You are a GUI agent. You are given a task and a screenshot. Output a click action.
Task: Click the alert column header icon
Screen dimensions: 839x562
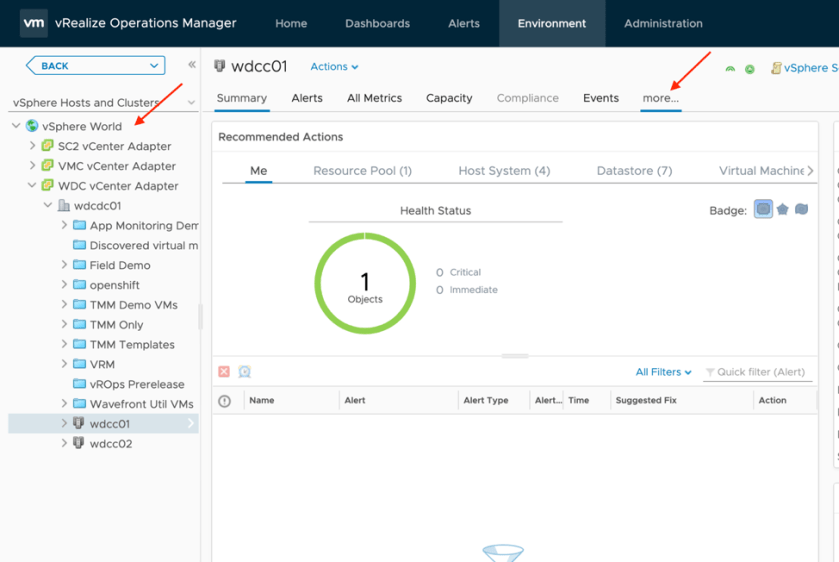point(225,401)
